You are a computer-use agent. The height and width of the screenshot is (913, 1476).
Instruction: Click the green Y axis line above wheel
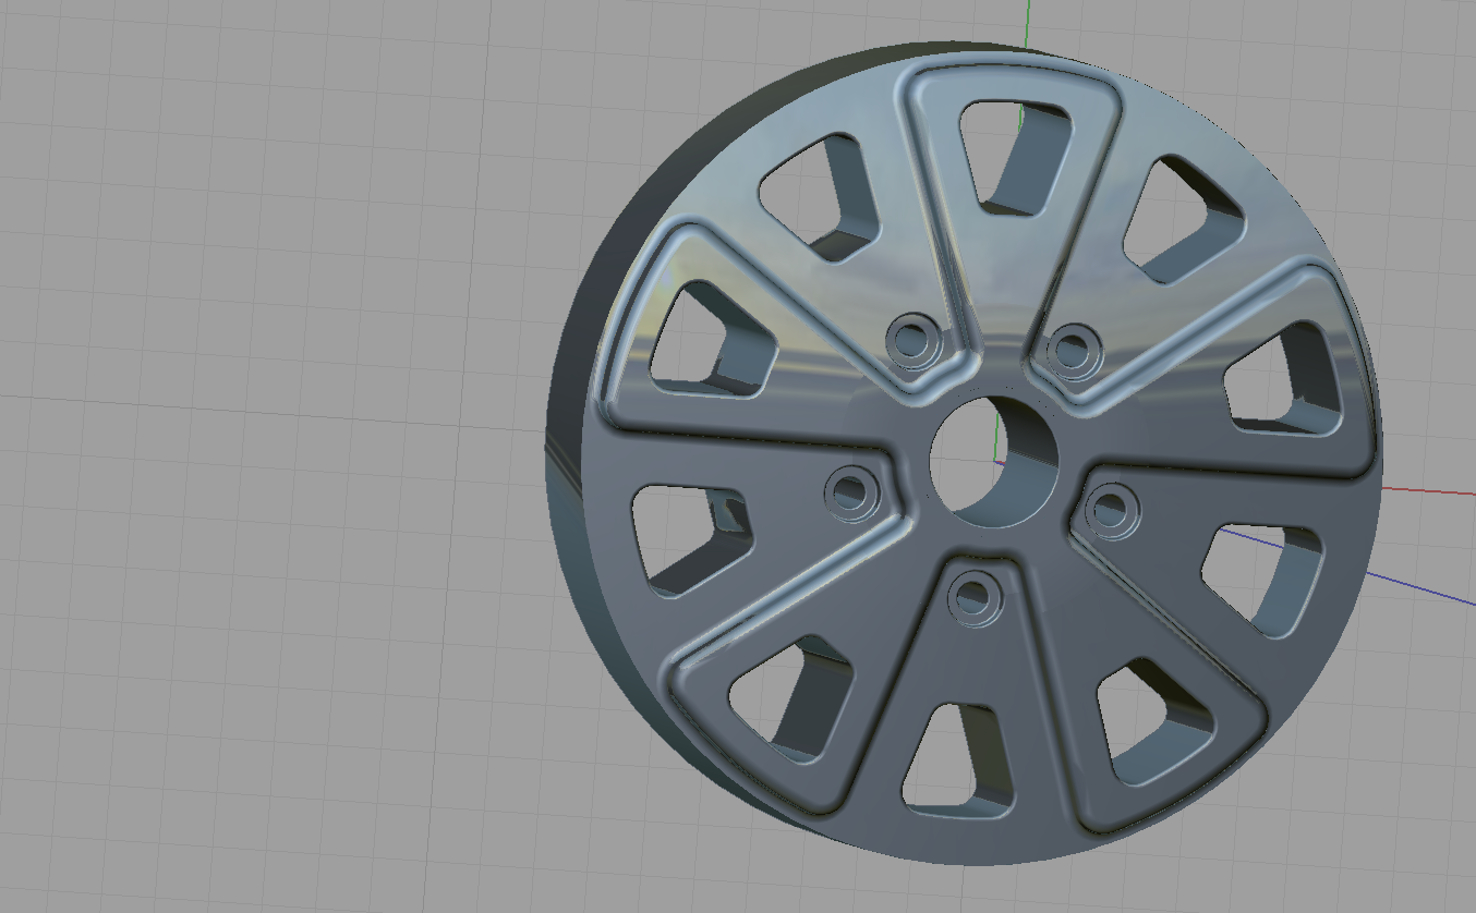[x=1027, y=24]
